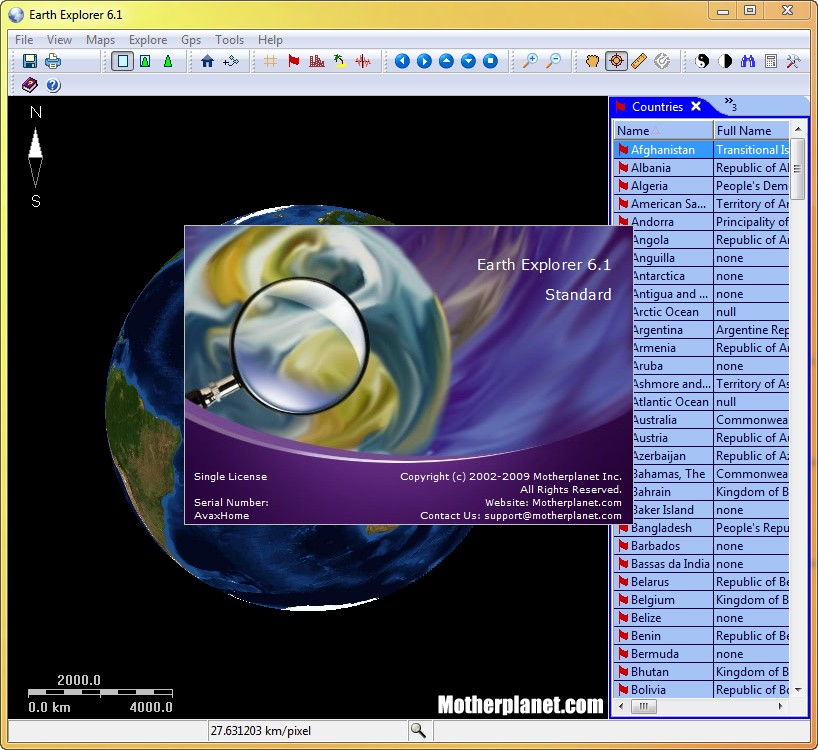Select the Afghanistan row
Screen dimensions: 818x750
point(701,150)
